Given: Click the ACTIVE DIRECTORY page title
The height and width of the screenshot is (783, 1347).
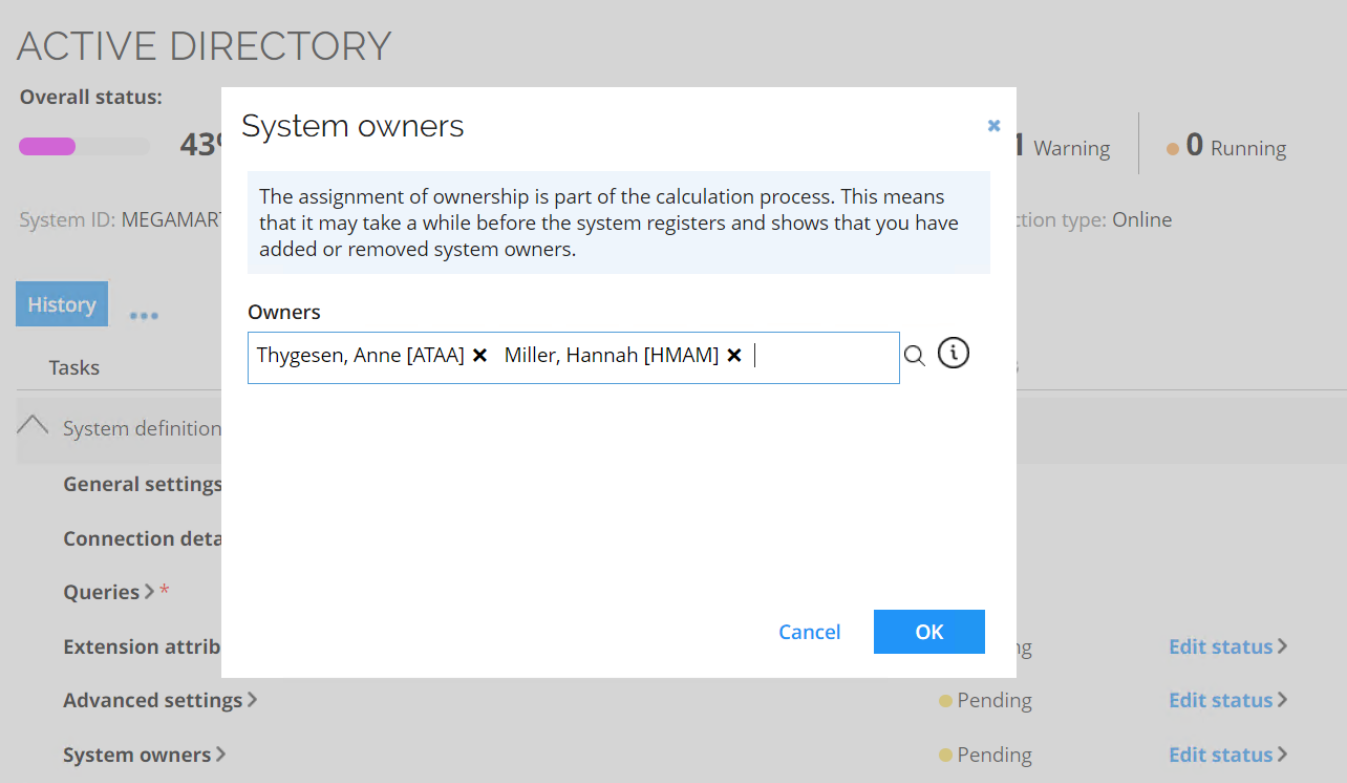Looking at the screenshot, I should coord(204,46).
